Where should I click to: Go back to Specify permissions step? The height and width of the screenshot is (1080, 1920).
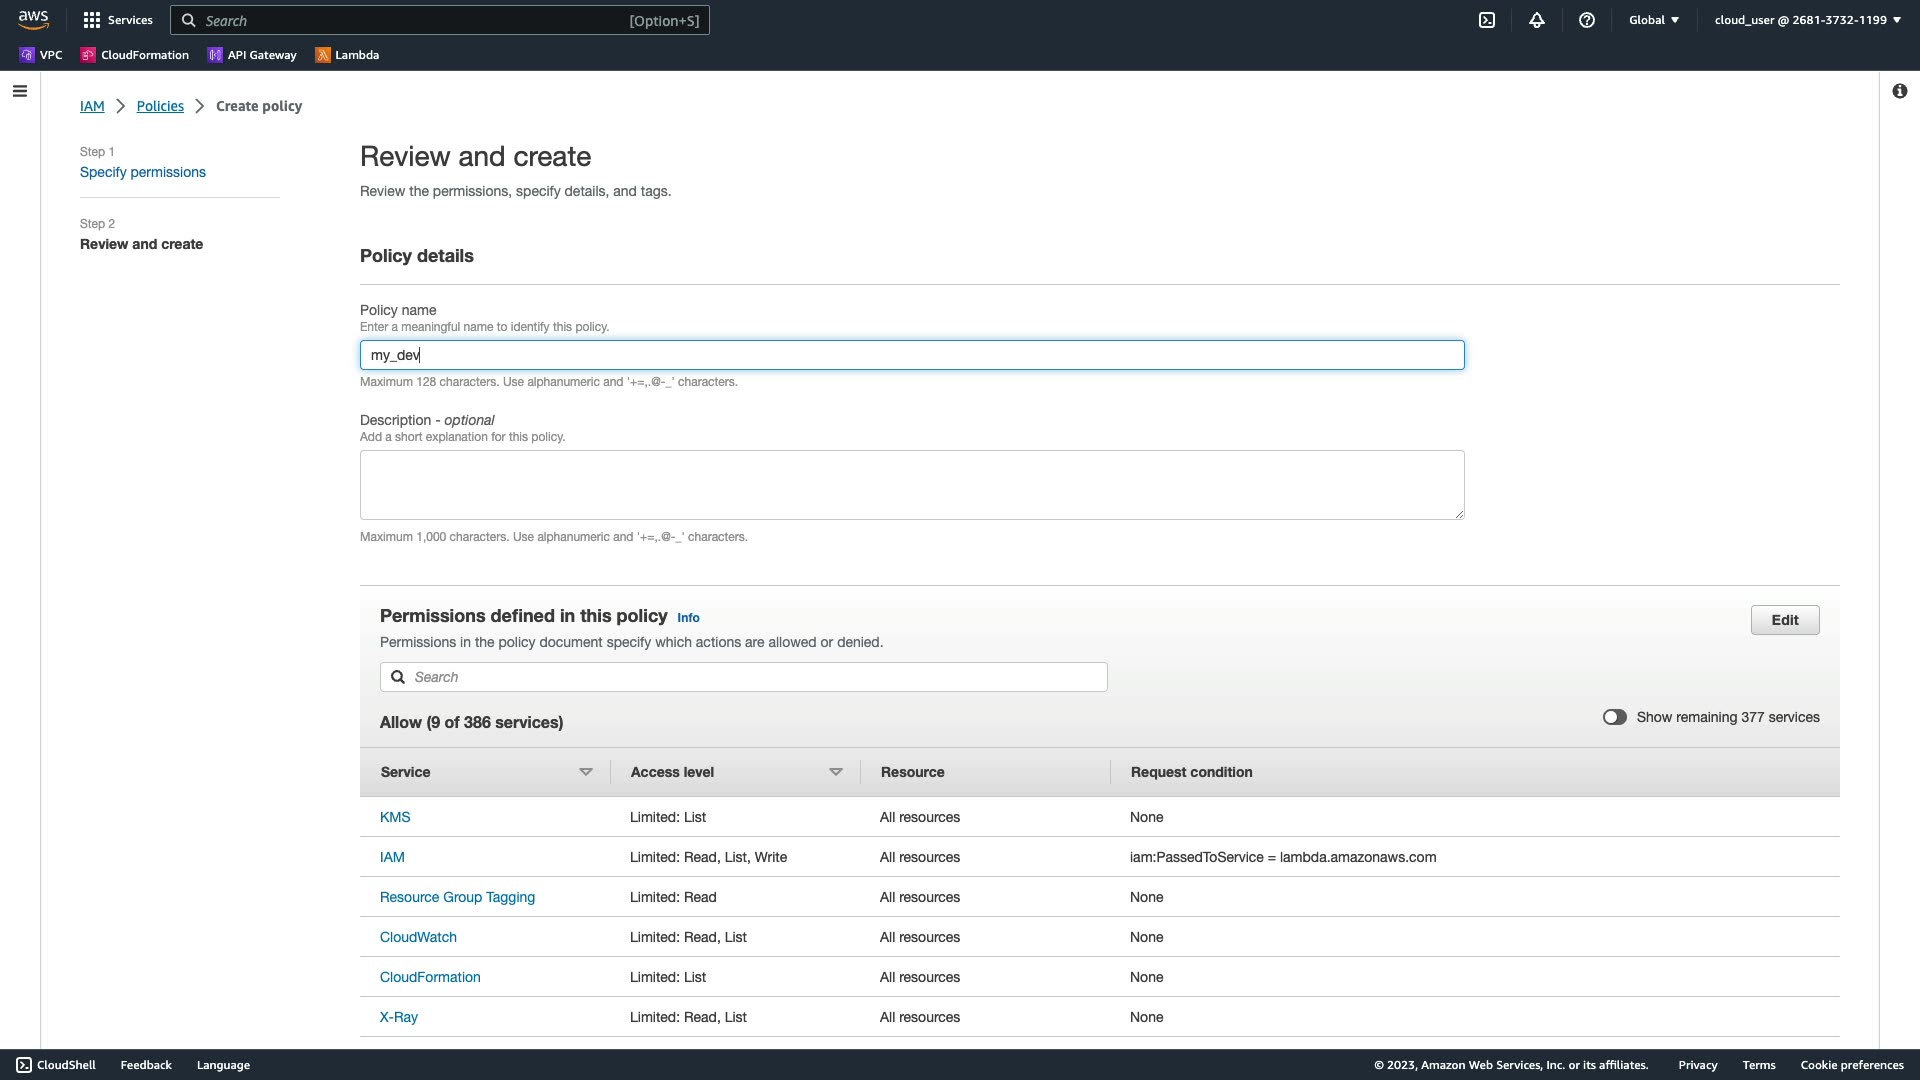pyautogui.click(x=143, y=172)
